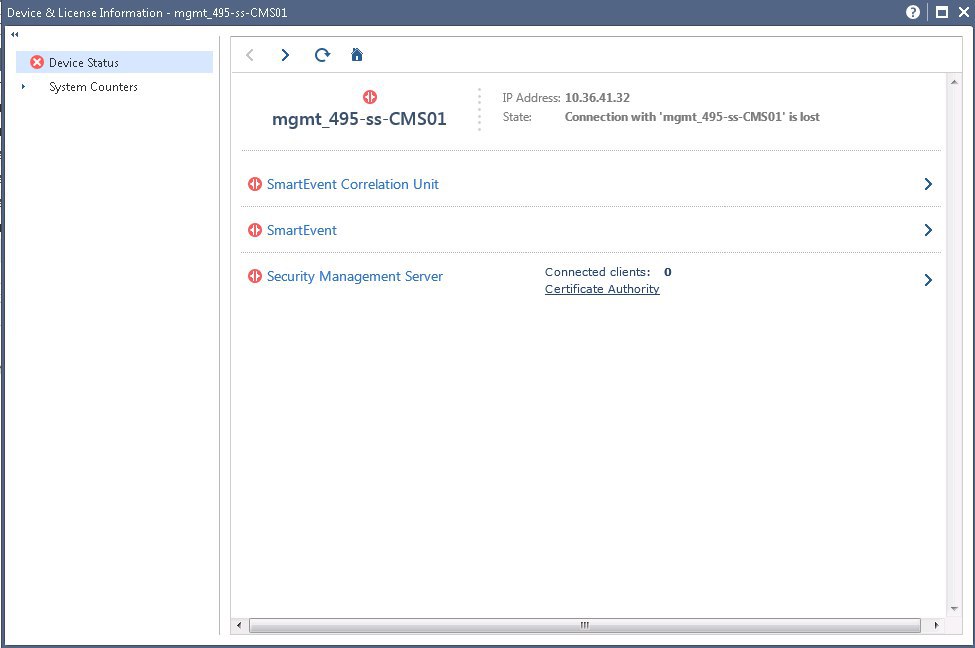Click disconnected status icon above device name
The image size is (975, 648).
[370, 97]
